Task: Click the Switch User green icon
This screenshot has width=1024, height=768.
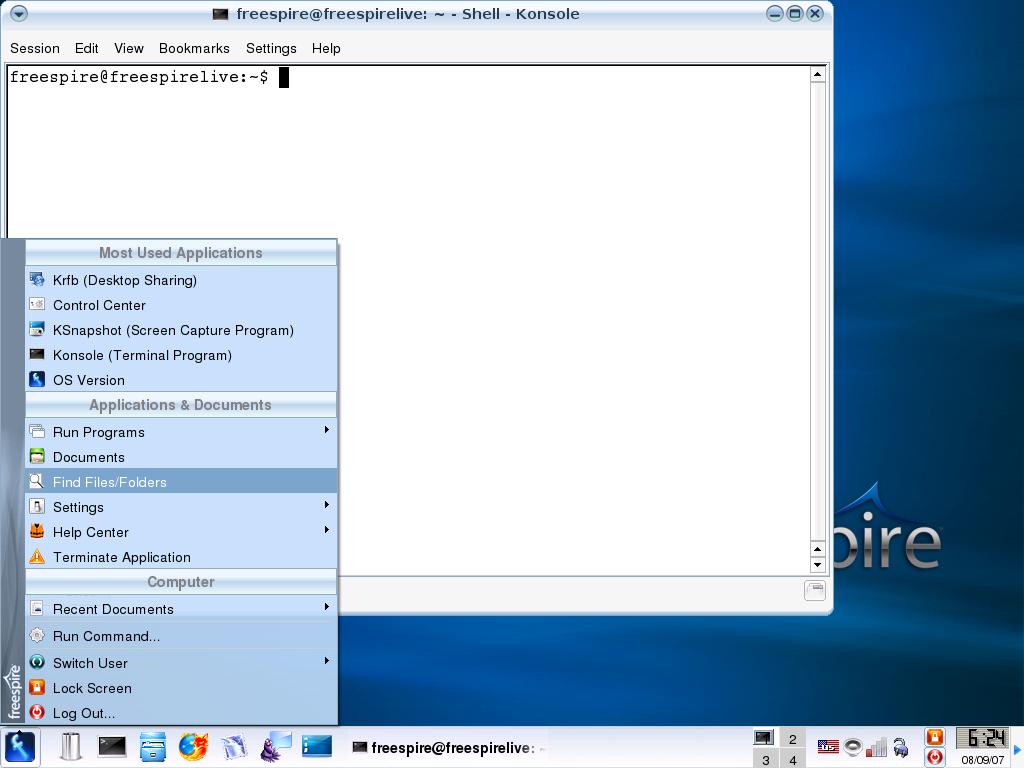Action: [x=37, y=662]
